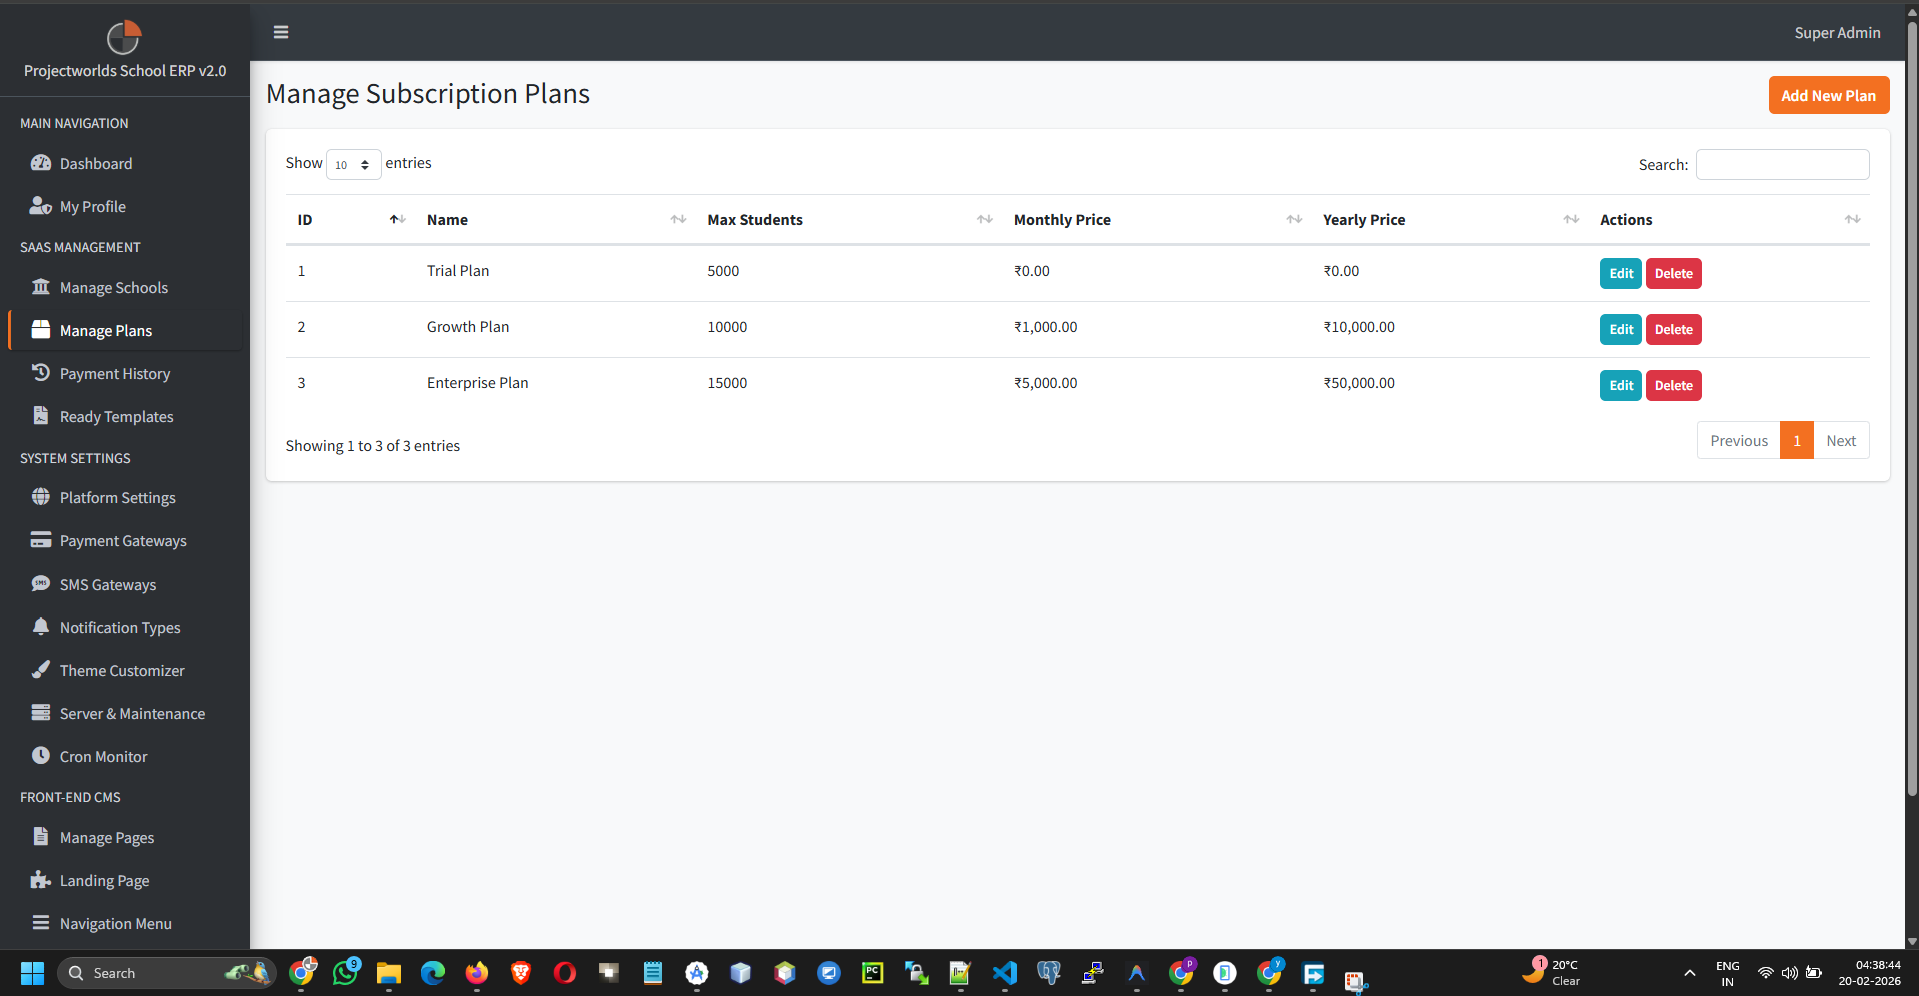Launch WhatsApp from the taskbar
The height and width of the screenshot is (996, 1919).
(345, 972)
